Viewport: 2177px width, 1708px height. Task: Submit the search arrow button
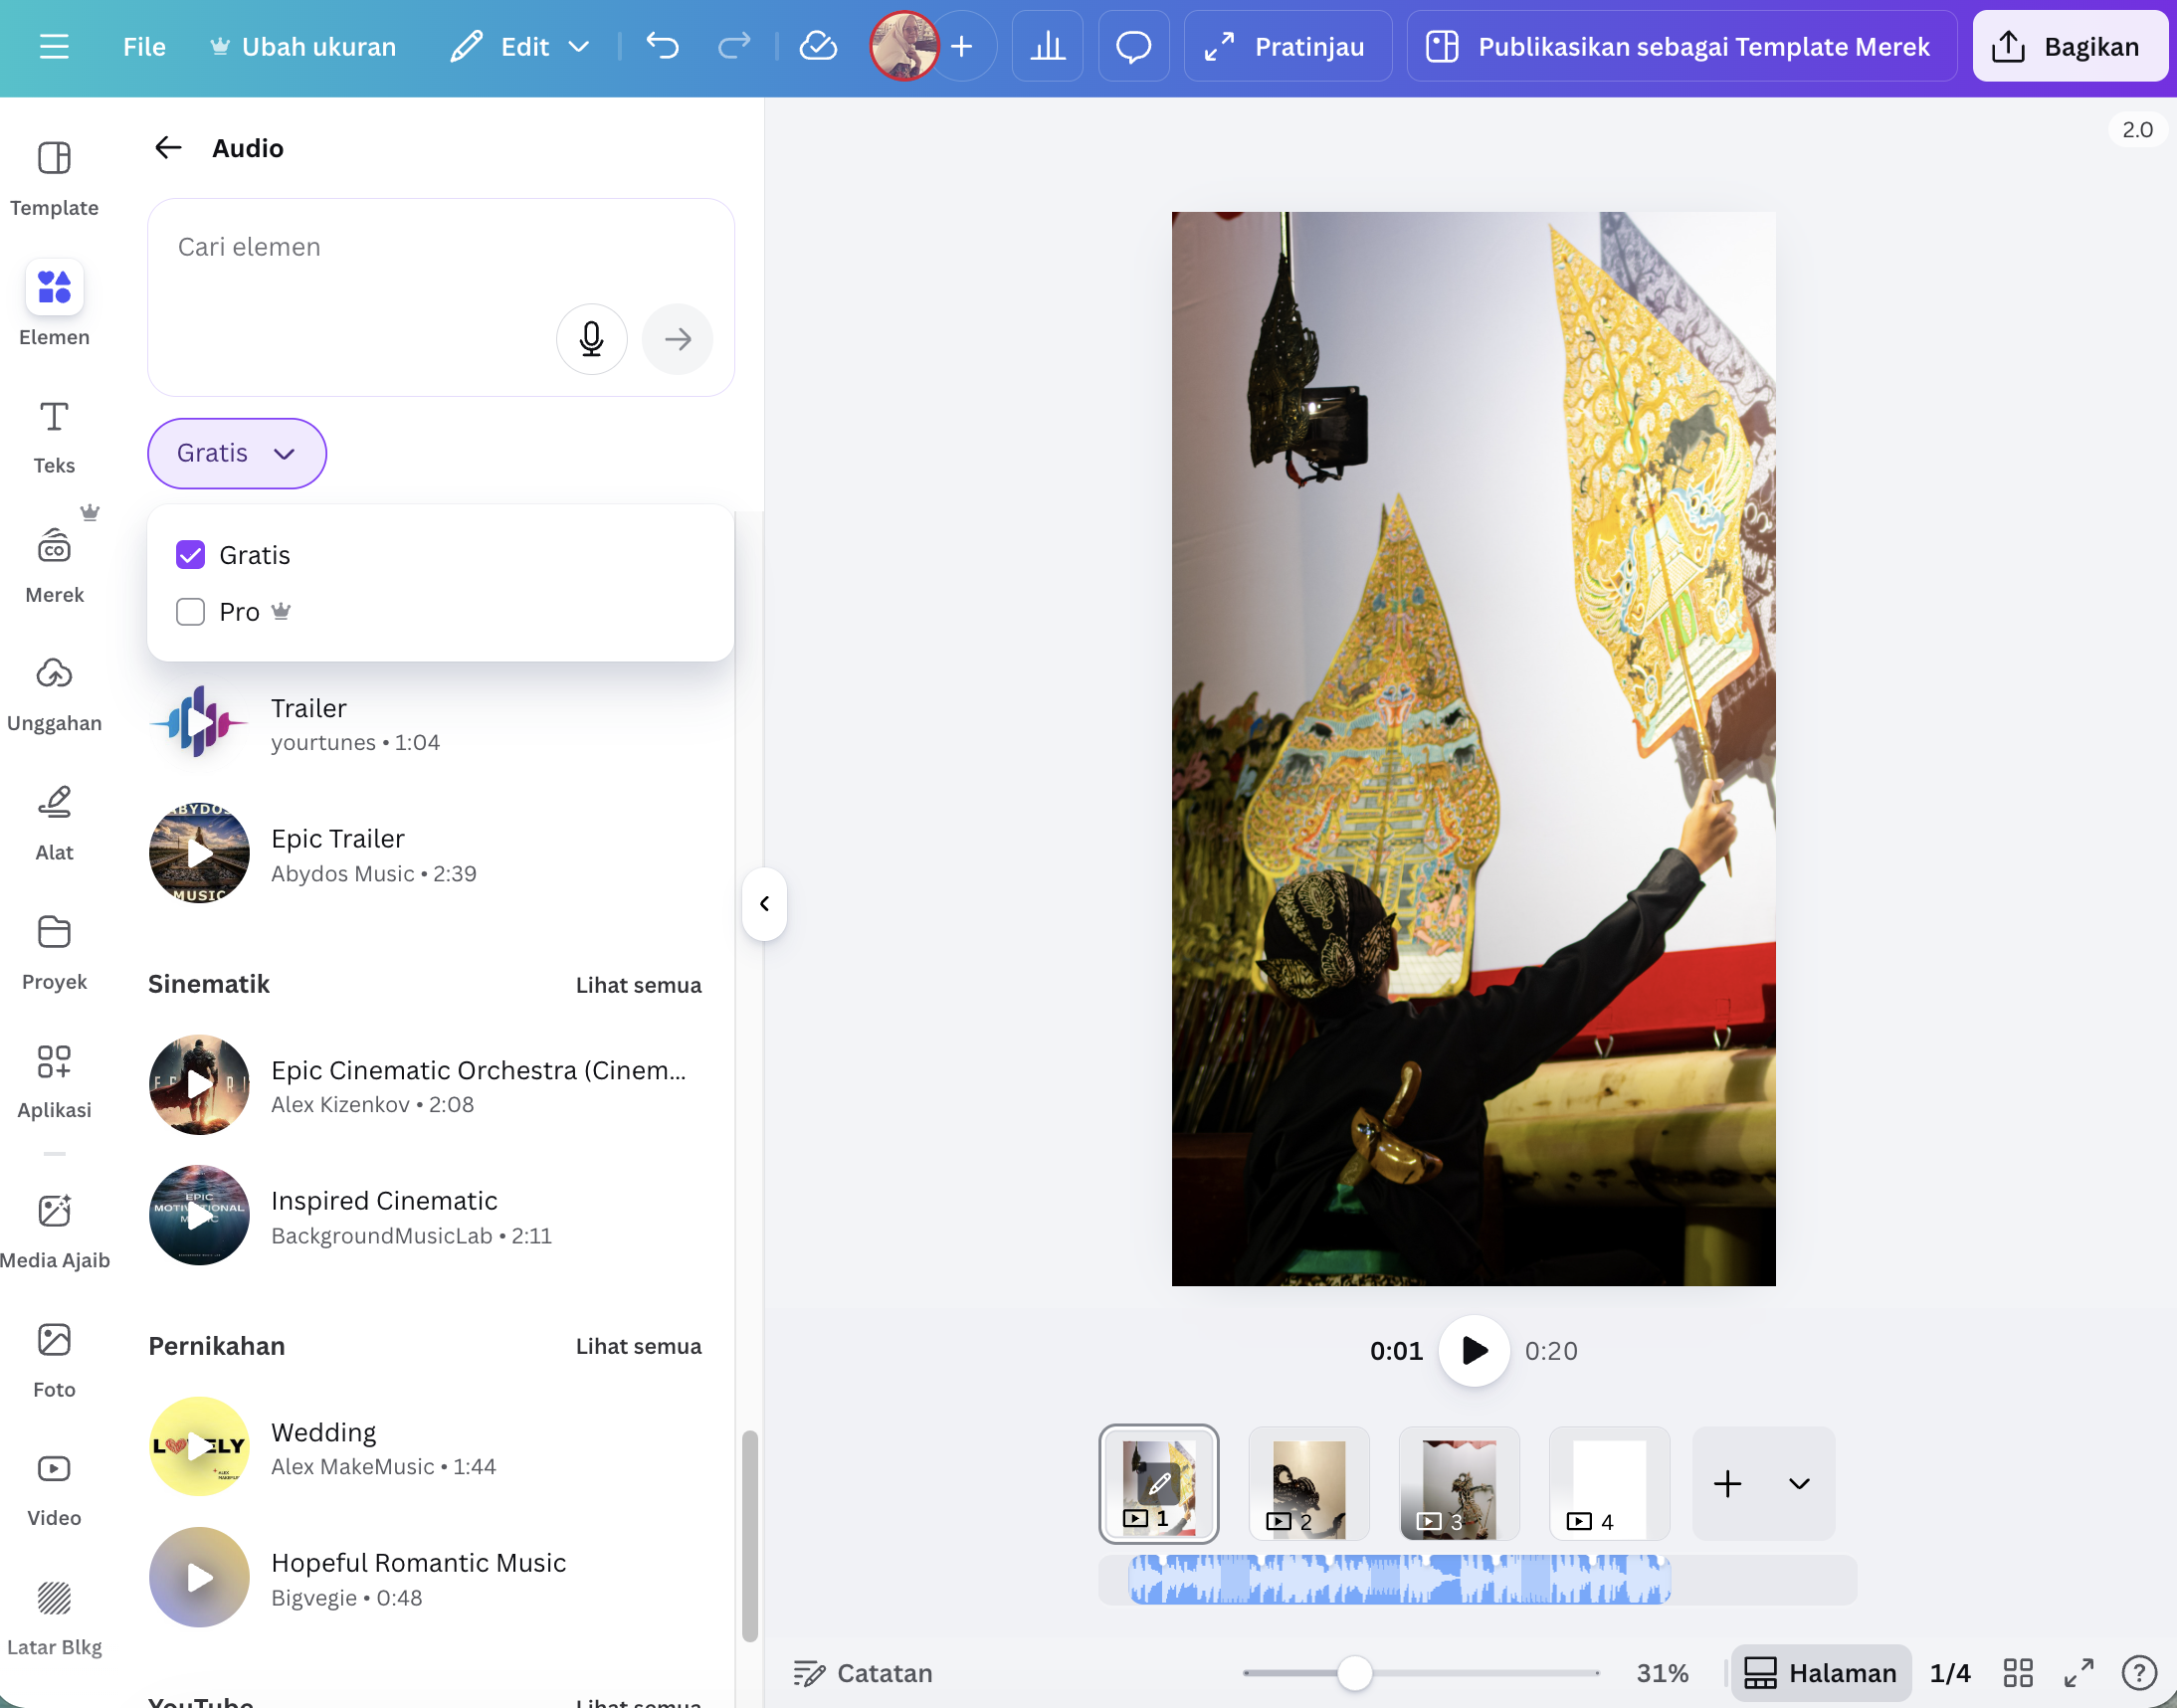pos(677,339)
